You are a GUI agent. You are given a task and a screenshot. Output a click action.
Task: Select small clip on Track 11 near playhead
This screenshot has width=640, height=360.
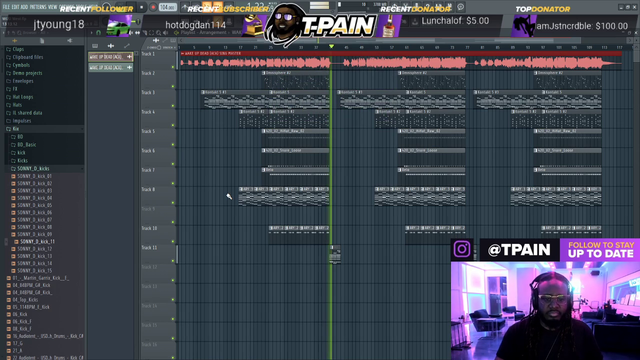(335, 255)
